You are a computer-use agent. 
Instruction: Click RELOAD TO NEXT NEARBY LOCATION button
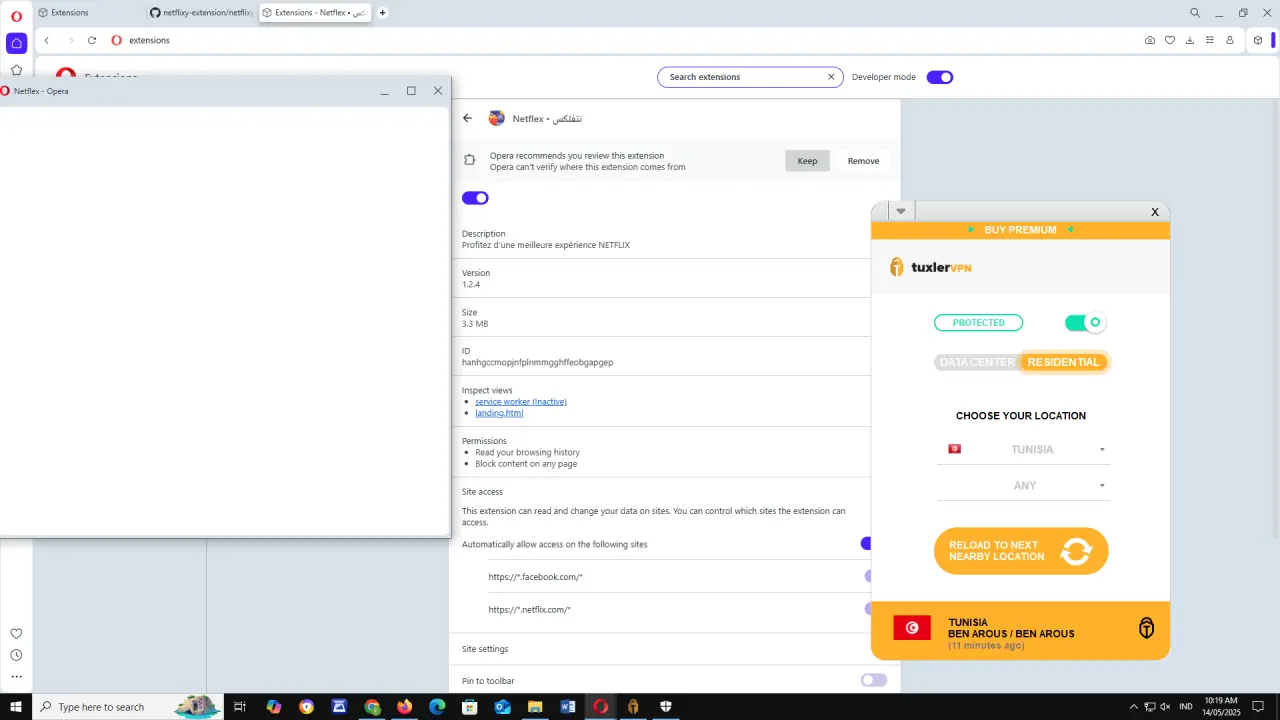click(x=1021, y=551)
